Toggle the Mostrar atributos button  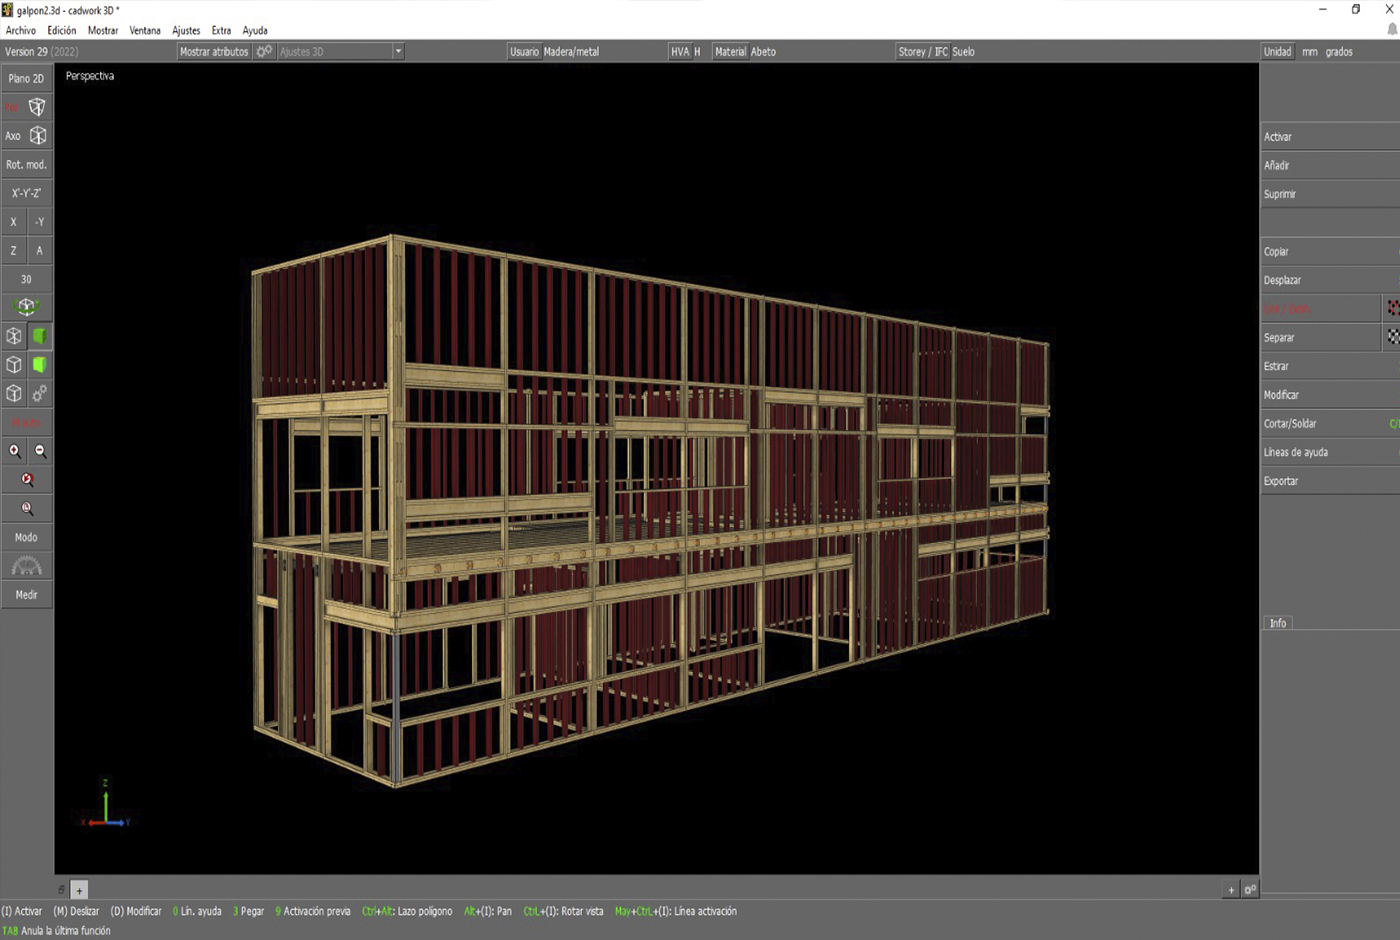(x=214, y=51)
